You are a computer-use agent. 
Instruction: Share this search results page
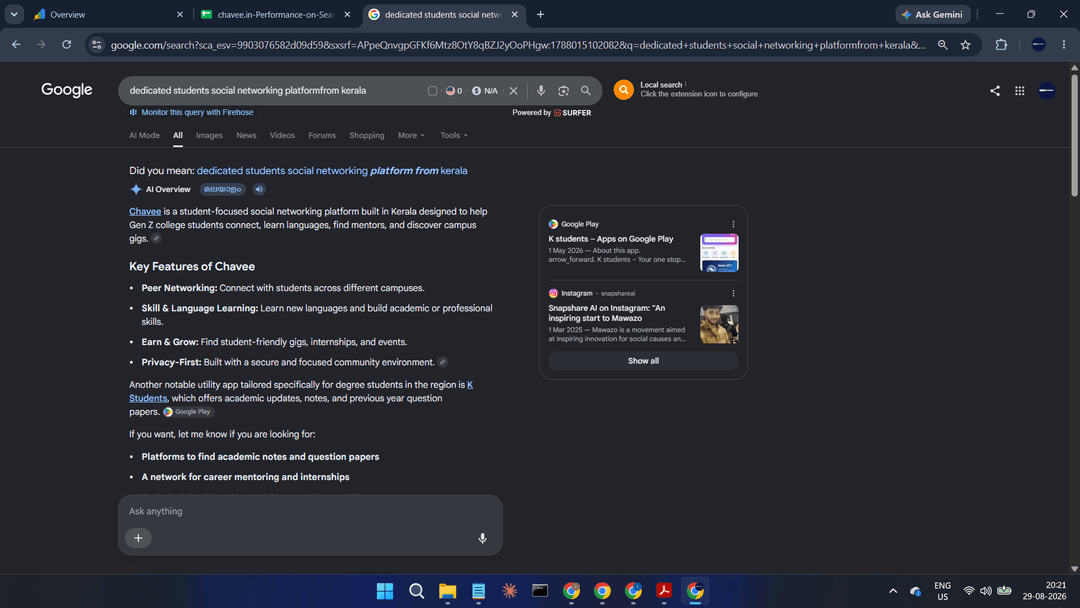(x=995, y=90)
